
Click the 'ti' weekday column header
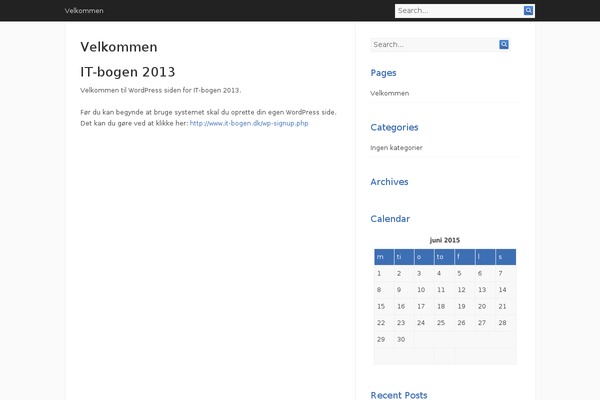point(404,257)
